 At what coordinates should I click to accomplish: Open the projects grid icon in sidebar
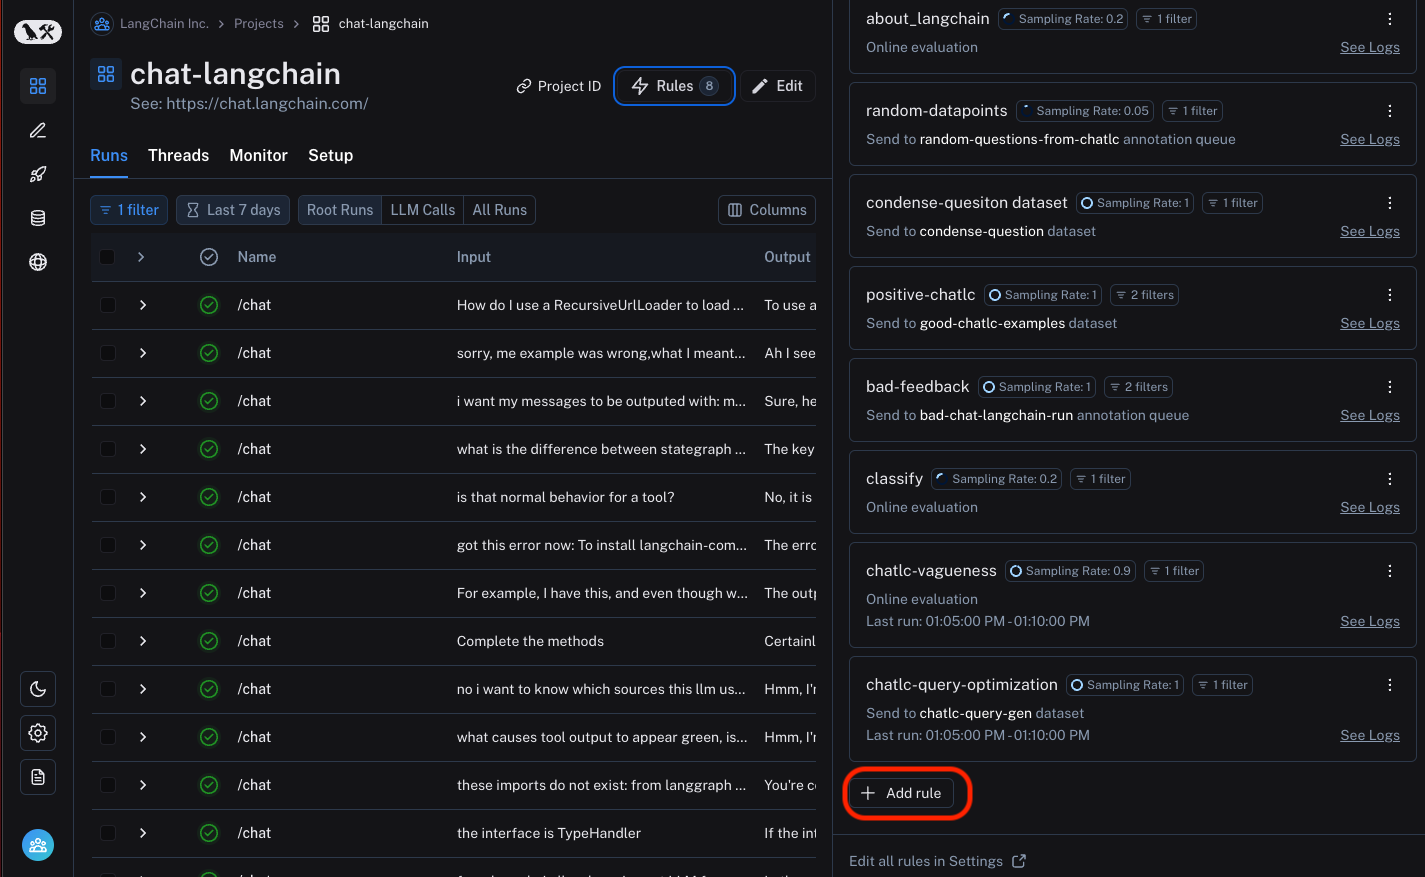point(38,86)
